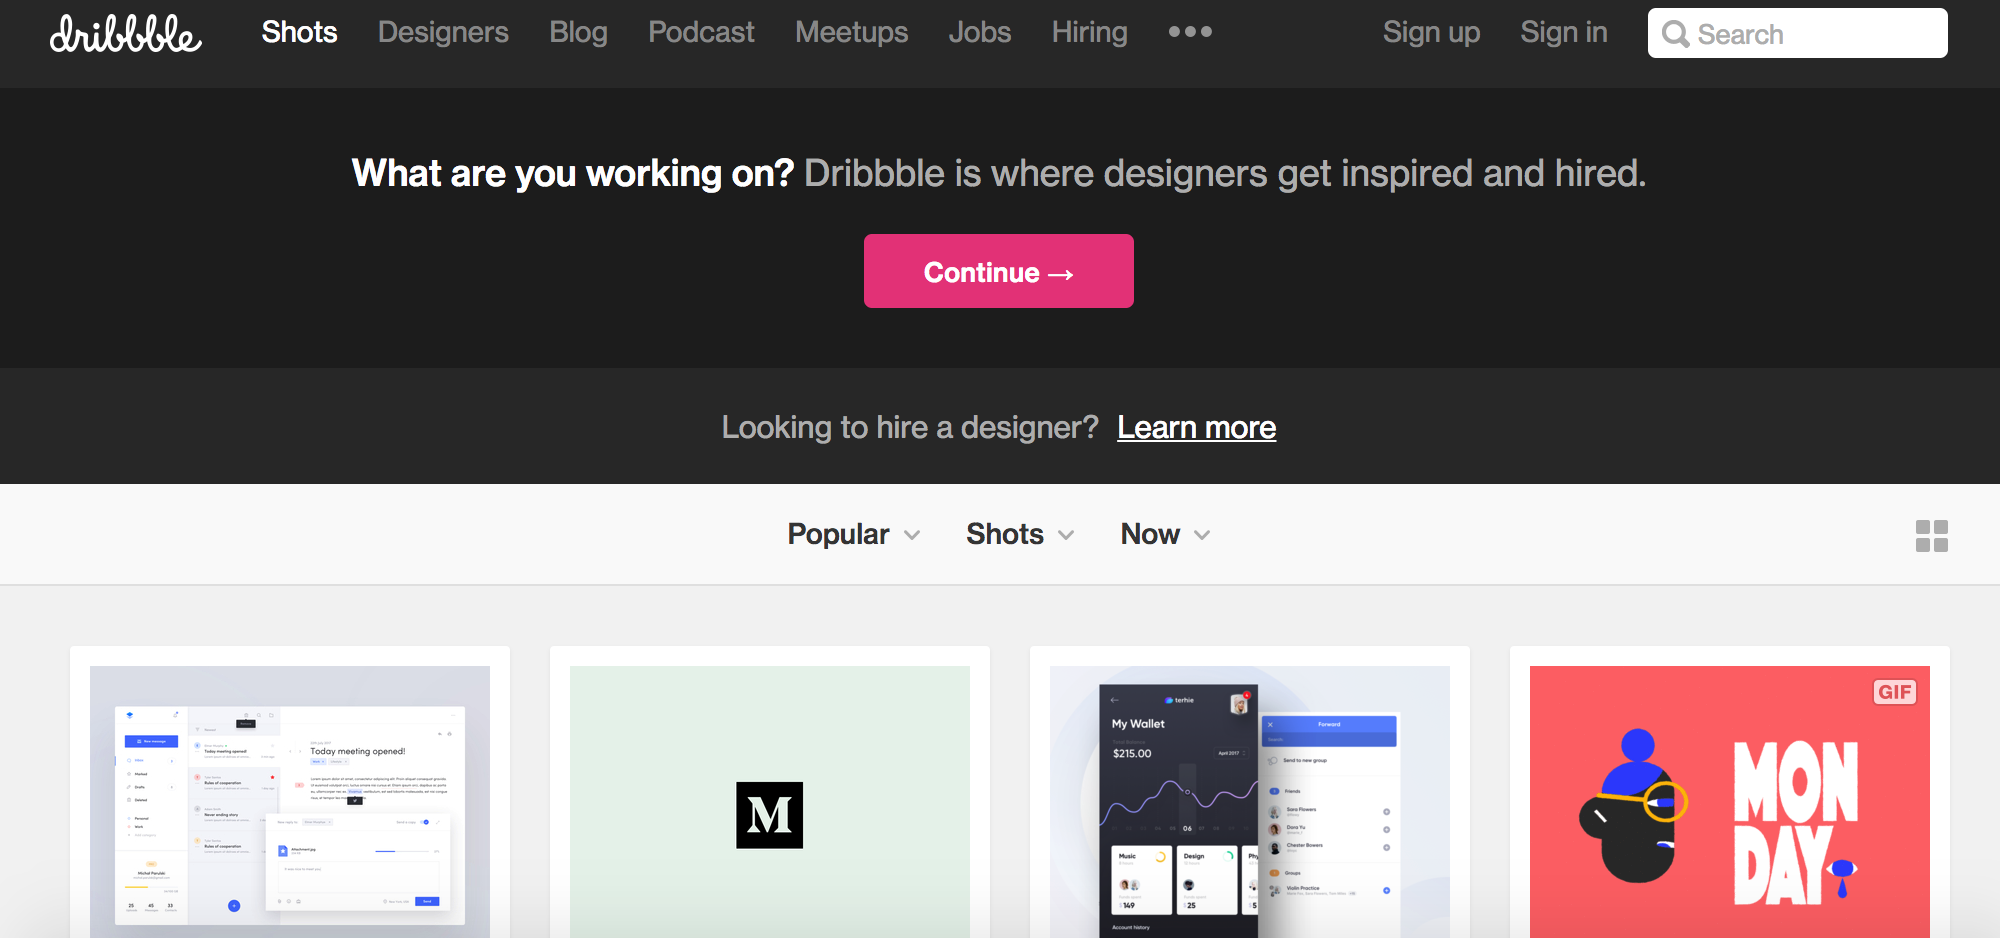This screenshot has height=938, width=2000.
Task: Open the My Wallet app shot
Action: [1250, 802]
